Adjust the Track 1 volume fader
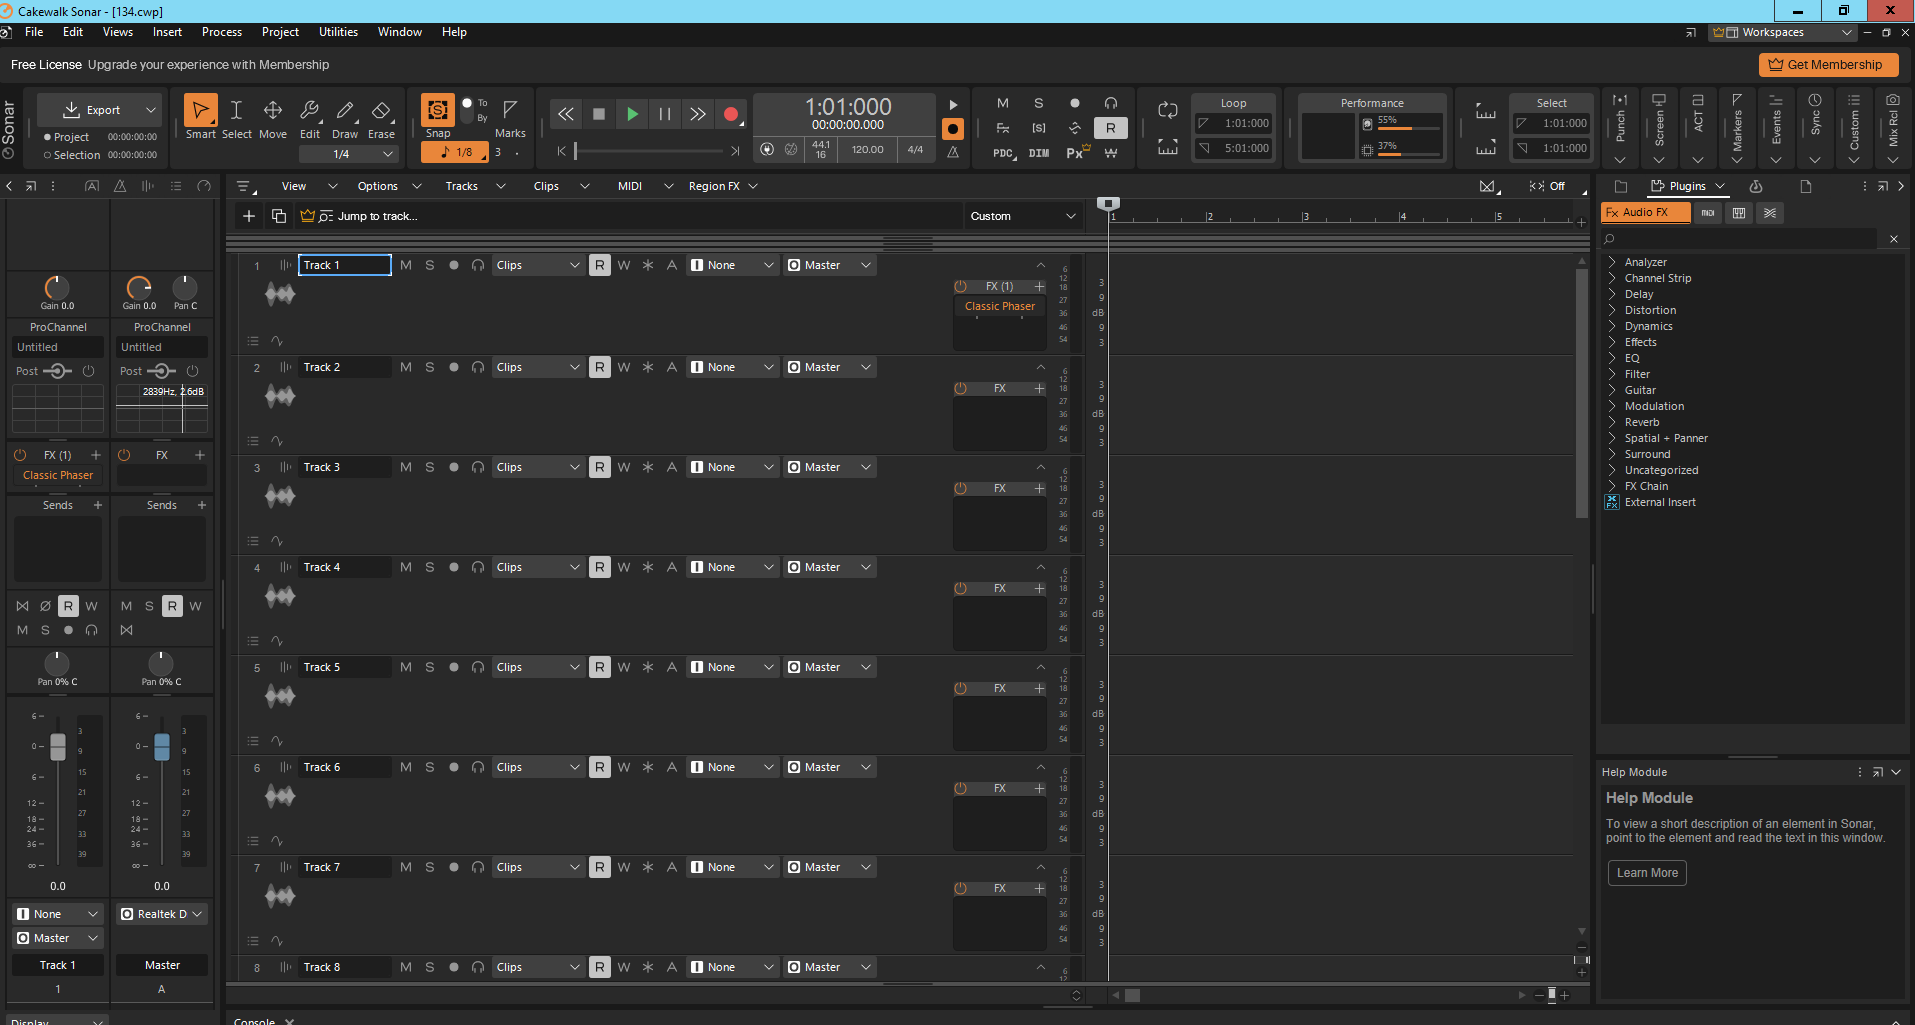 (58, 746)
